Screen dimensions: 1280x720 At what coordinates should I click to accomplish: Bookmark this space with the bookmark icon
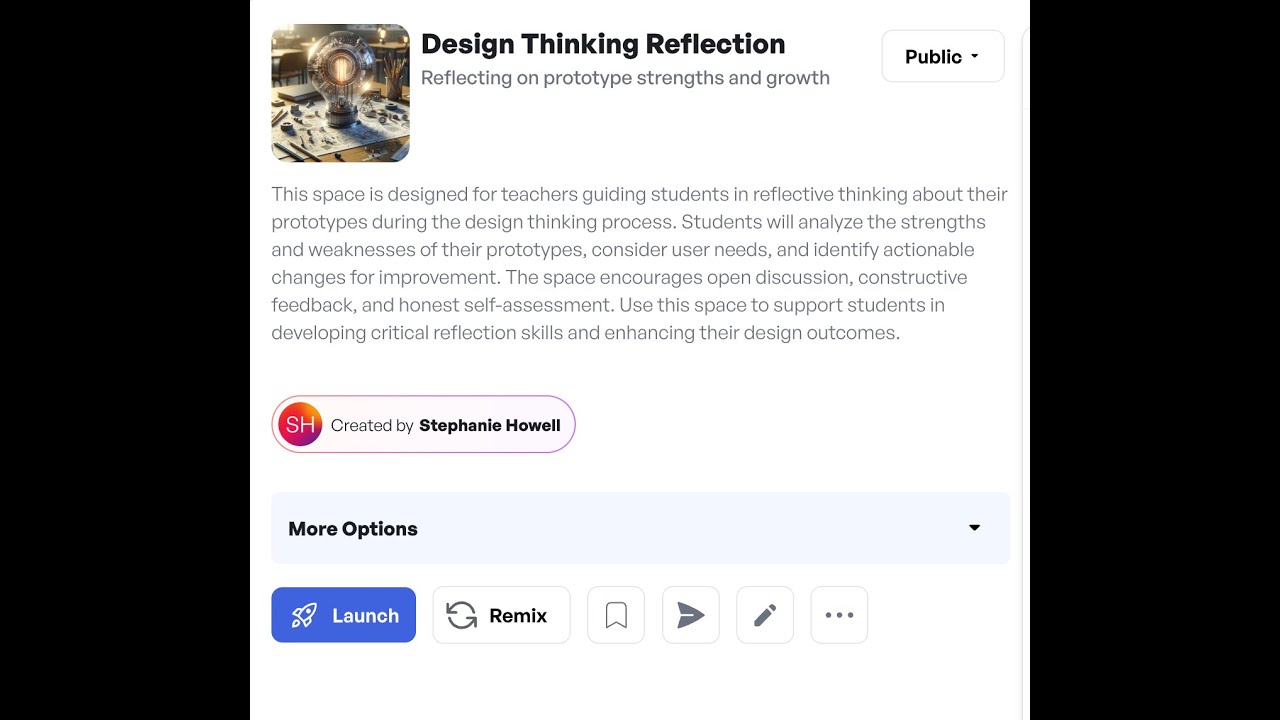point(616,615)
